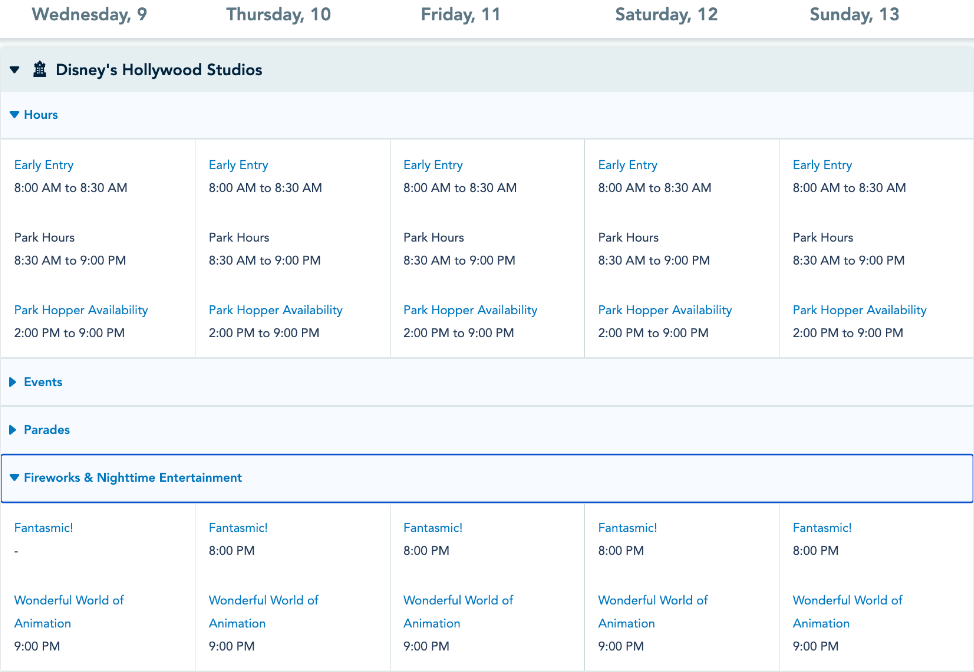Expand the Events section
The width and height of the screenshot is (974, 672).
[x=36, y=382]
